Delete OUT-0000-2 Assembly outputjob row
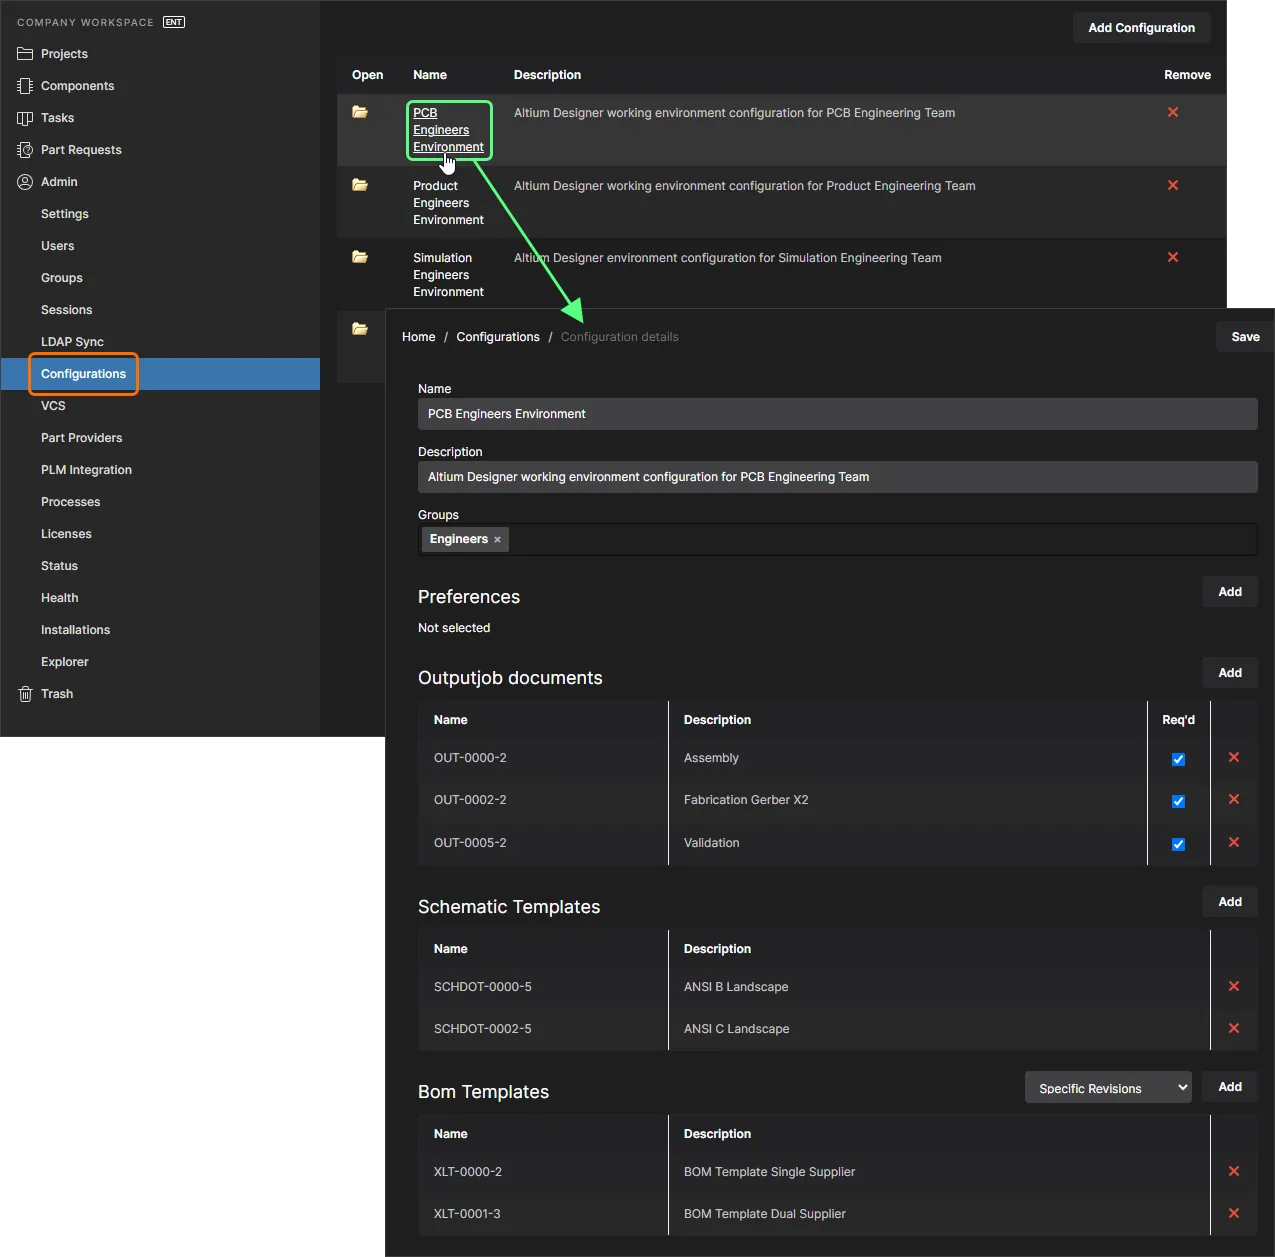Screen dimensions: 1275x1257 point(1234,757)
